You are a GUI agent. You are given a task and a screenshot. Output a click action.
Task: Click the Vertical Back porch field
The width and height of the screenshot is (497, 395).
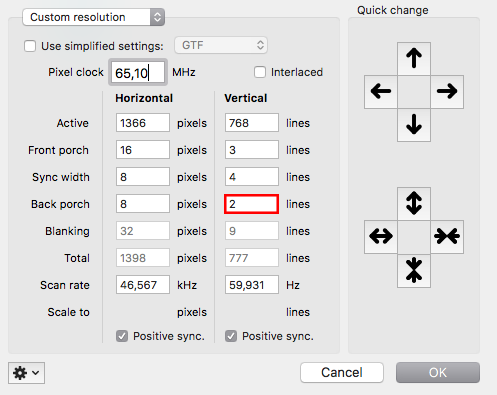[252, 204]
